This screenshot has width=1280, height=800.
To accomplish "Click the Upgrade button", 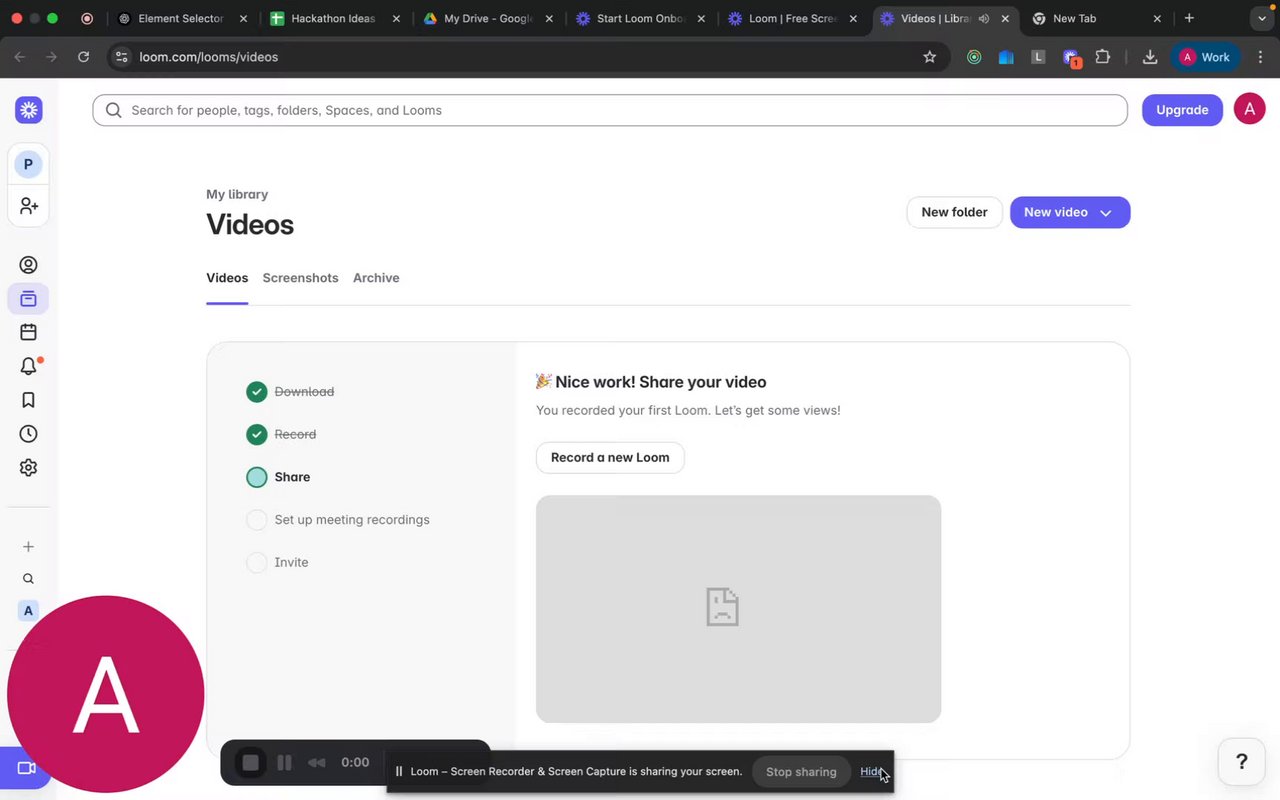I will tap(1182, 110).
